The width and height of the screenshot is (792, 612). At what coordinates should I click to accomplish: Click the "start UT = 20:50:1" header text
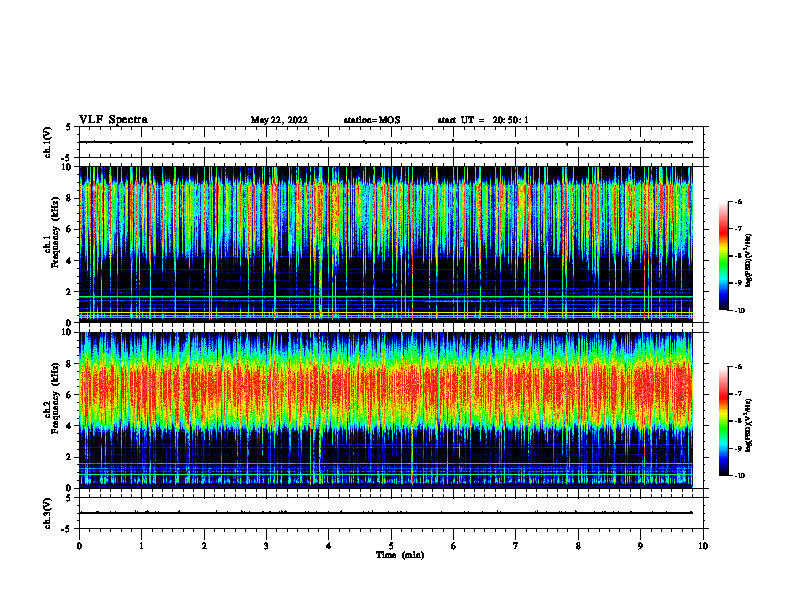click(483, 120)
